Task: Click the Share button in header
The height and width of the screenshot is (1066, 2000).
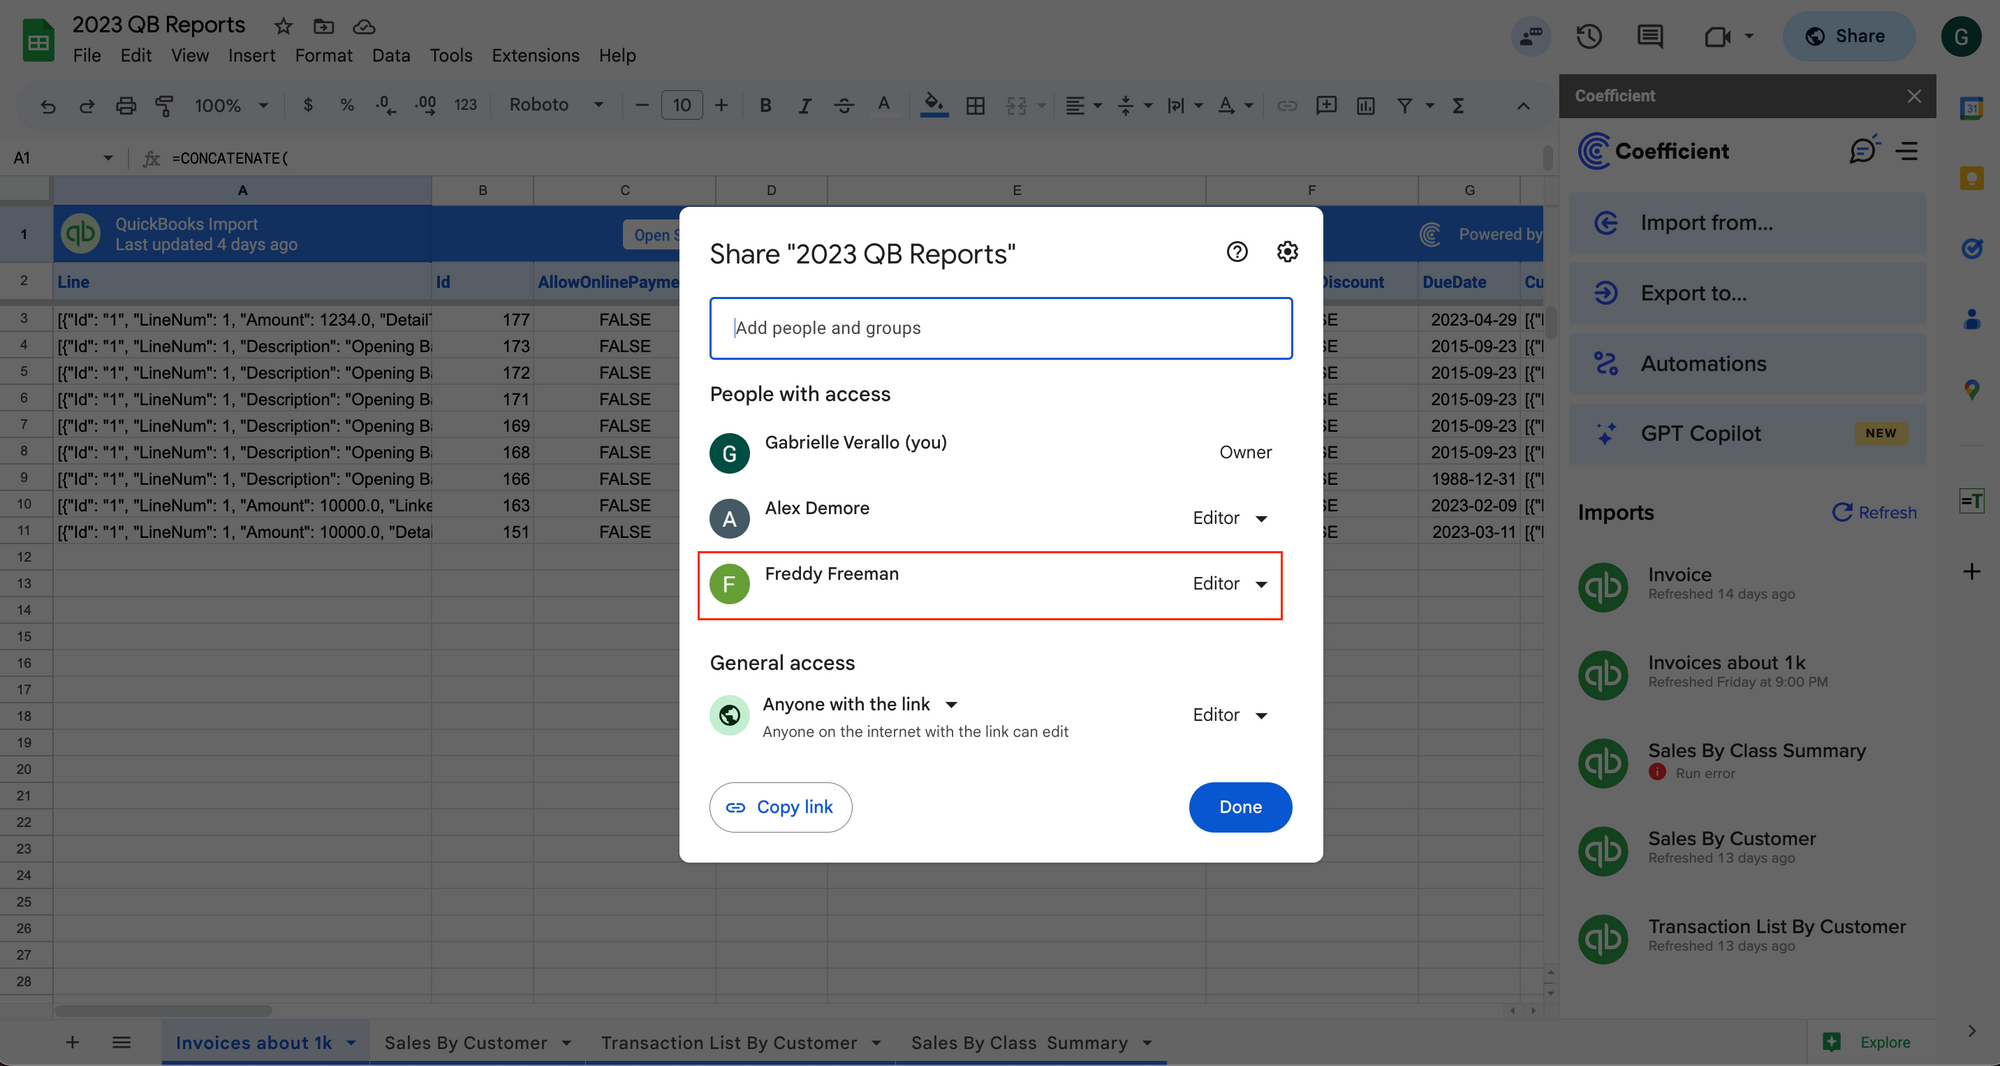Action: (1848, 37)
